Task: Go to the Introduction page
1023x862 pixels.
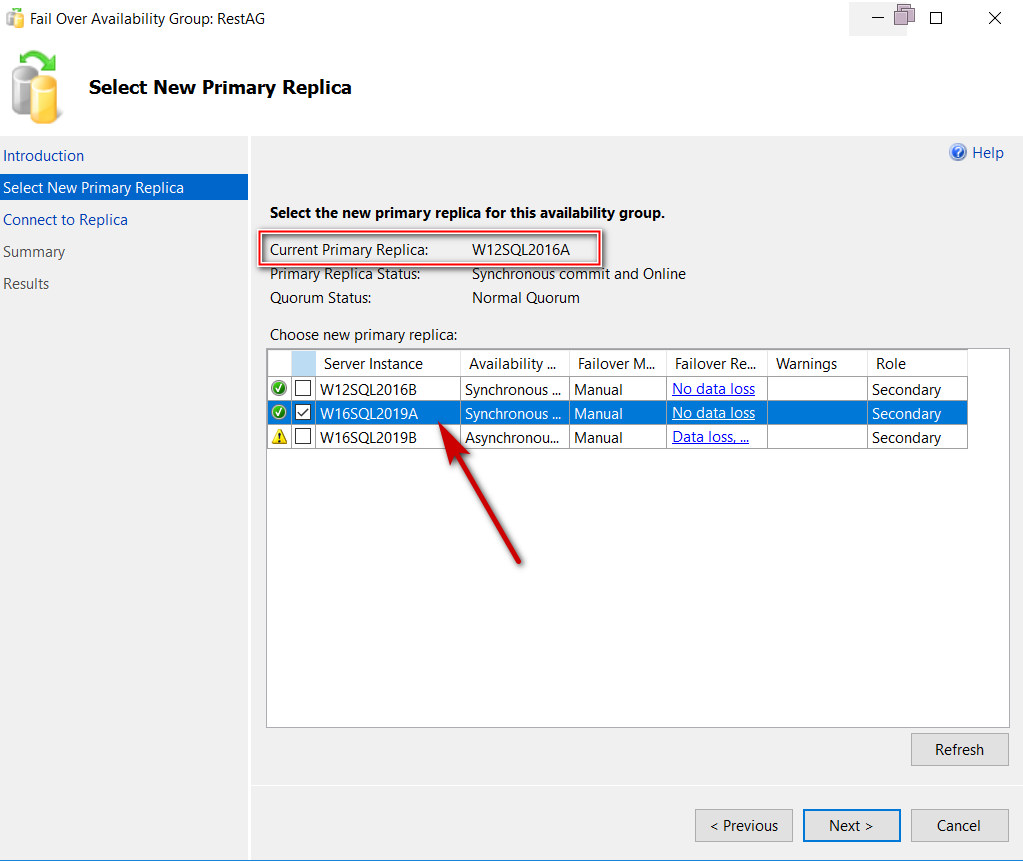Action: 44,156
